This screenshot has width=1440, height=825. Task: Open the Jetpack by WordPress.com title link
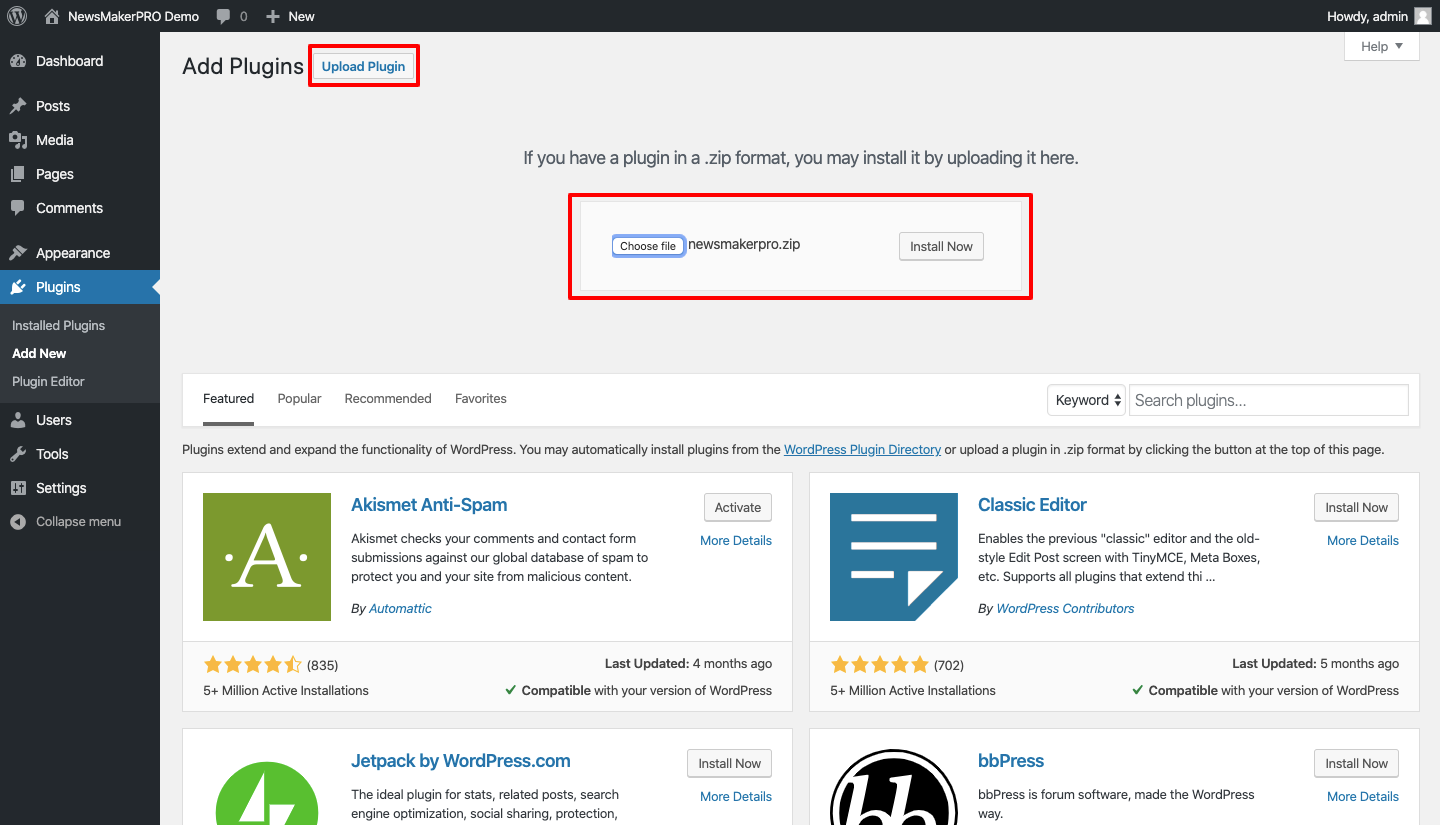(460, 761)
